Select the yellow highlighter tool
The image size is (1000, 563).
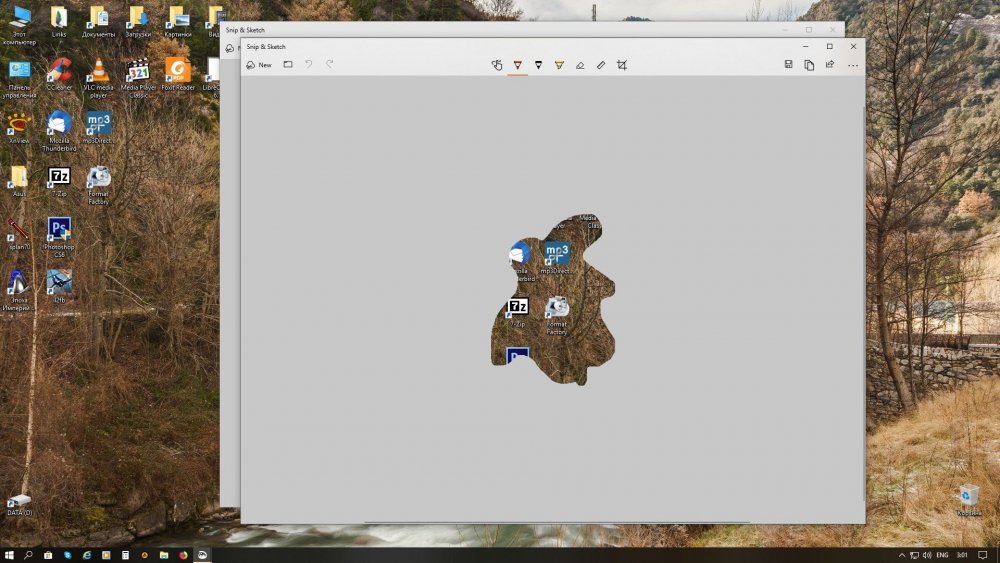tap(559, 65)
